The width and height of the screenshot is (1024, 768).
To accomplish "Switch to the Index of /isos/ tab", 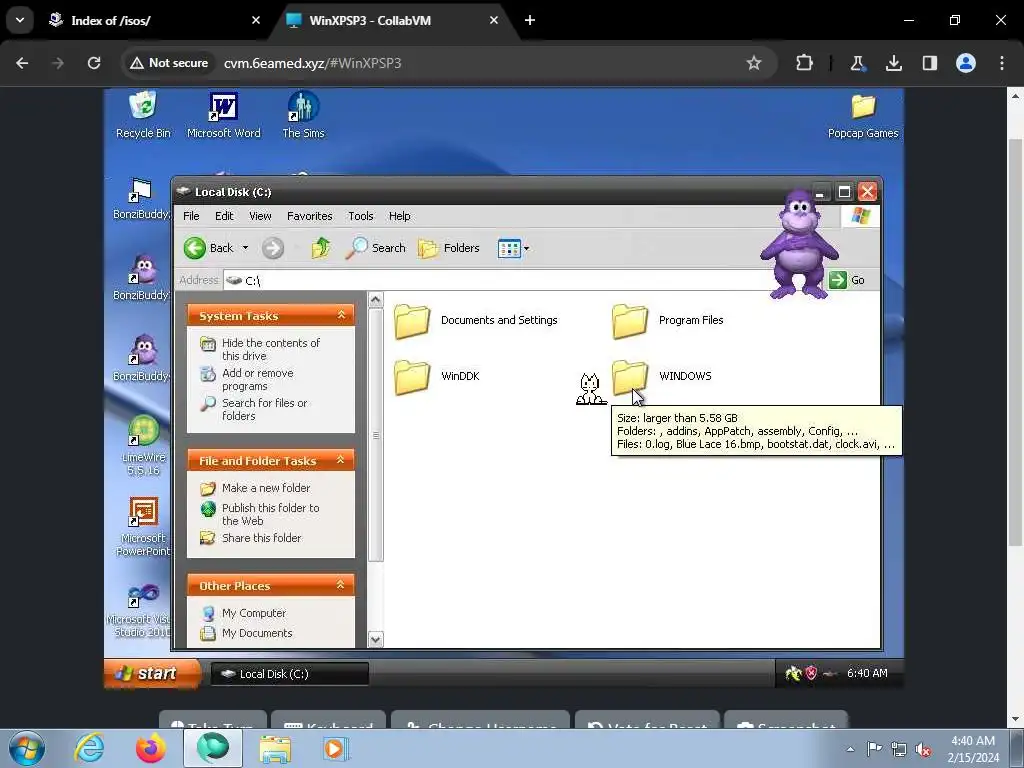I will click(x=153, y=20).
